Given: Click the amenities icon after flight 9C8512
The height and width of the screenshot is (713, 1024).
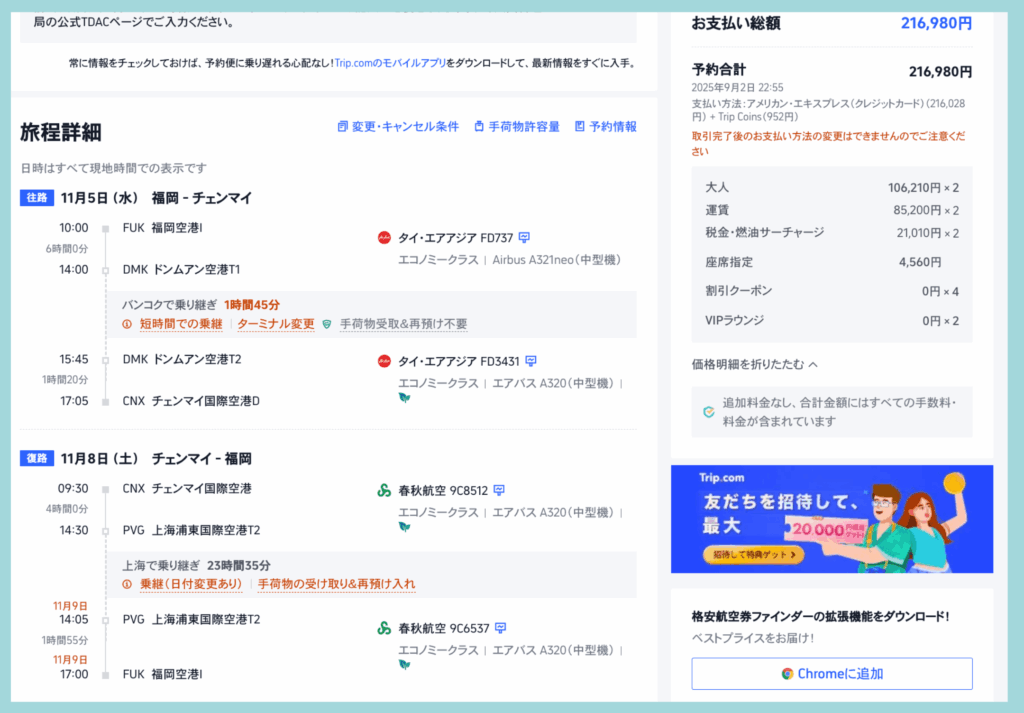Looking at the screenshot, I should tap(499, 490).
